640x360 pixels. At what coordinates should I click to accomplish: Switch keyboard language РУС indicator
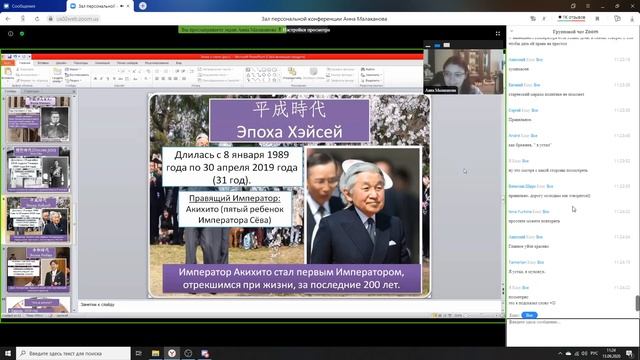[594, 353]
